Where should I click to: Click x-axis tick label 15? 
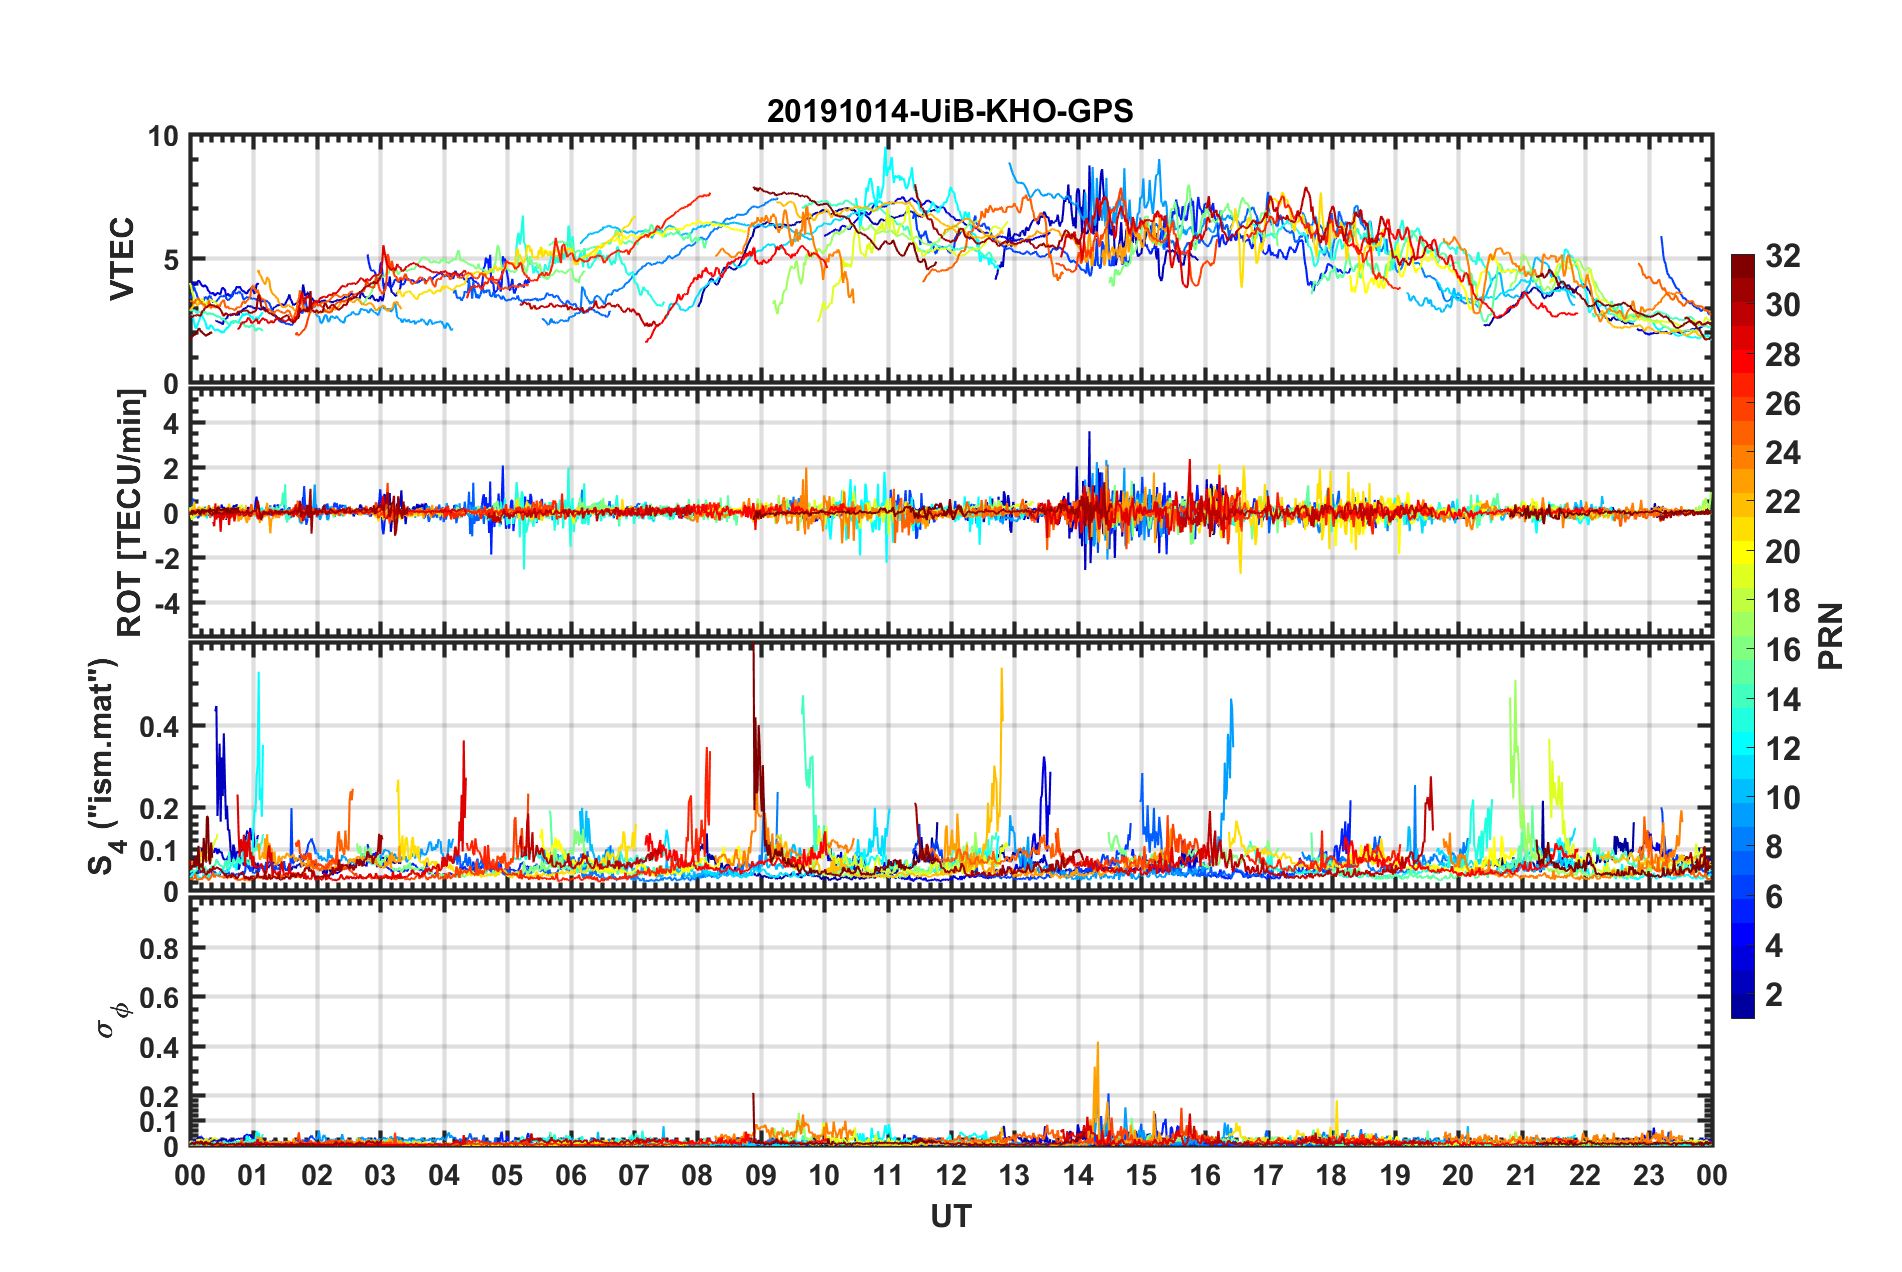(1141, 1175)
